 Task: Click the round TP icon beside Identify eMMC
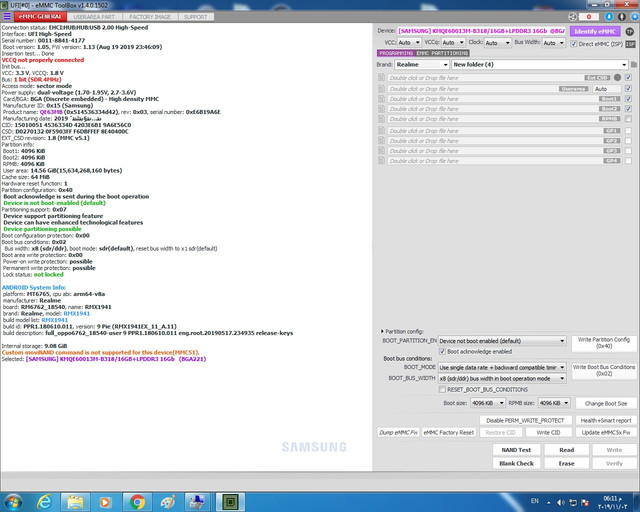(630, 31)
